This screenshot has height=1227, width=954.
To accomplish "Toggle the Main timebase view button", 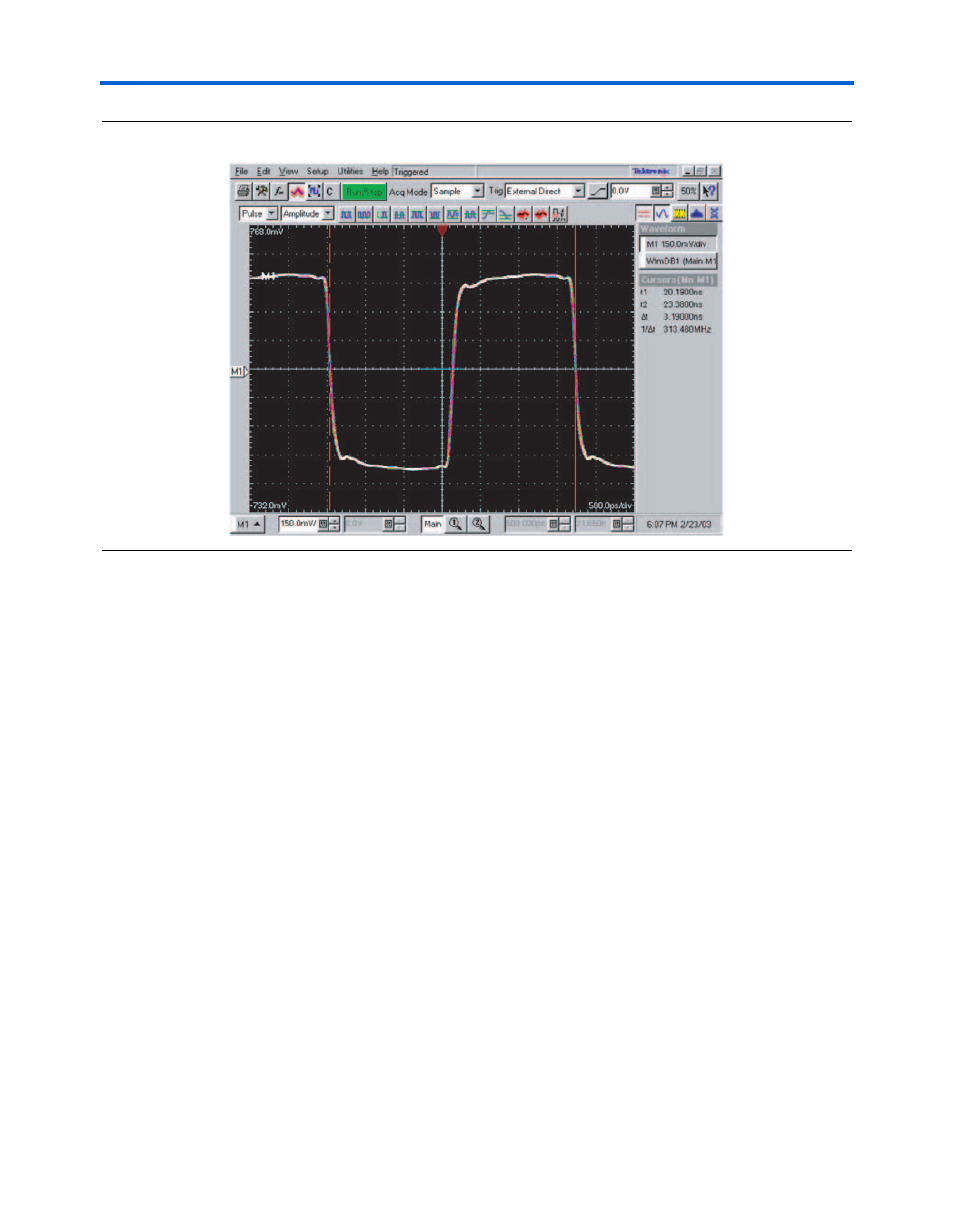I will [x=432, y=523].
